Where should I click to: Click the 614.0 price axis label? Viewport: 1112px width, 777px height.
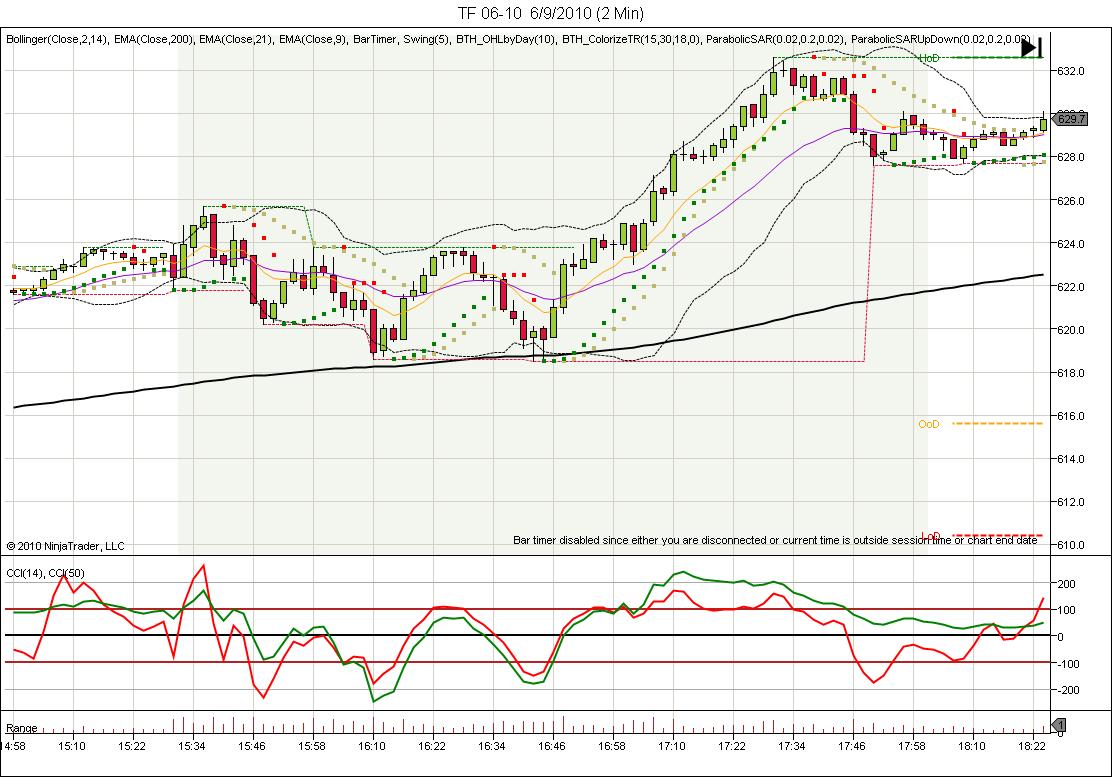[1071, 459]
